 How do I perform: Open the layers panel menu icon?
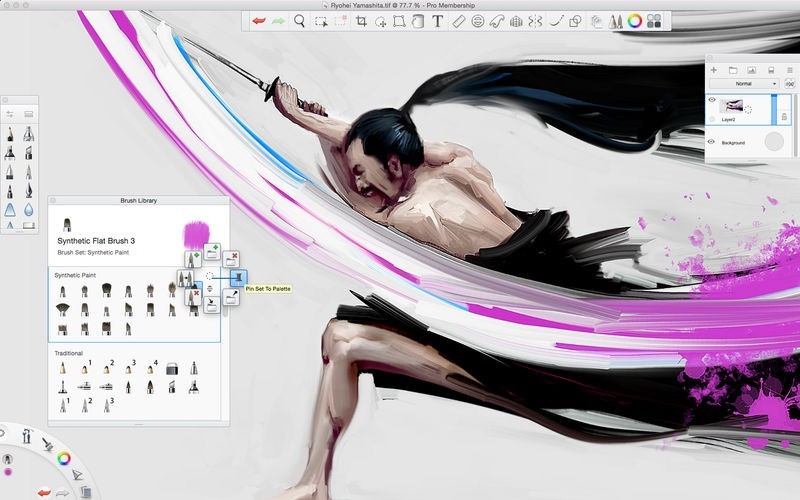[x=789, y=70]
